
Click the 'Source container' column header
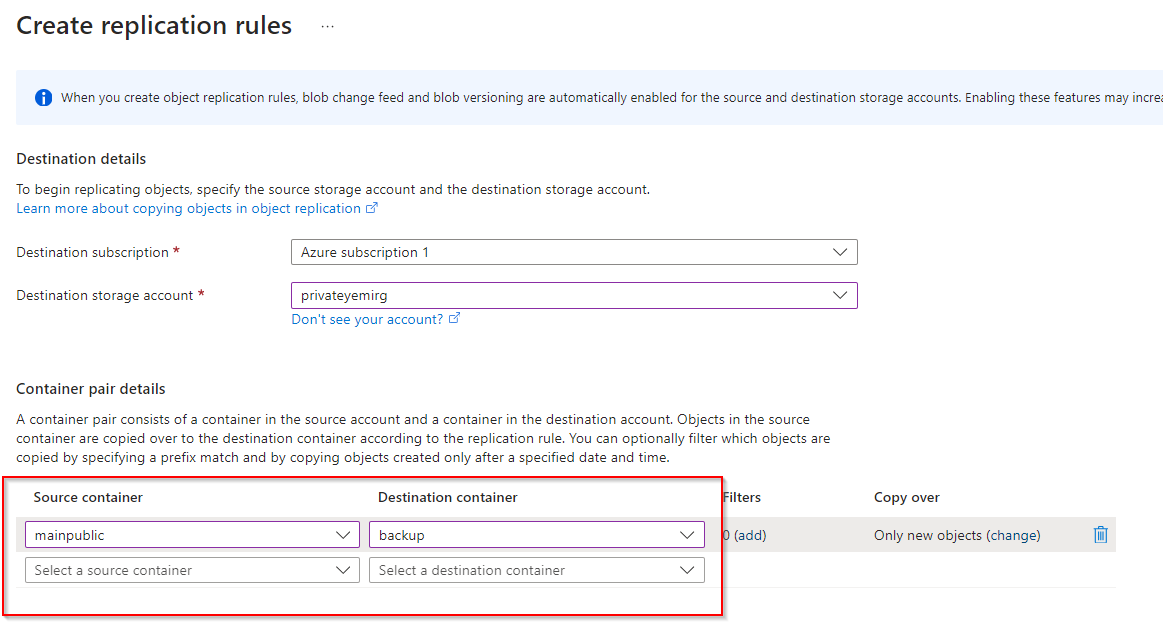tap(88, 497)
